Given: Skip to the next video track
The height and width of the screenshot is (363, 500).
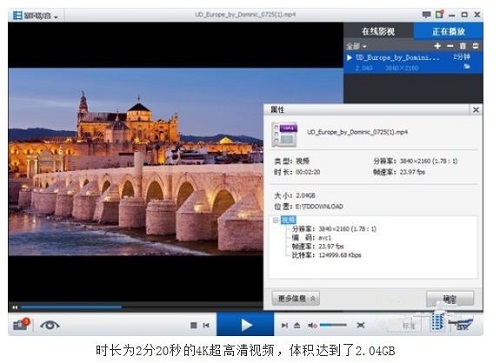Looking at the screenshot, I should (285, 325).
